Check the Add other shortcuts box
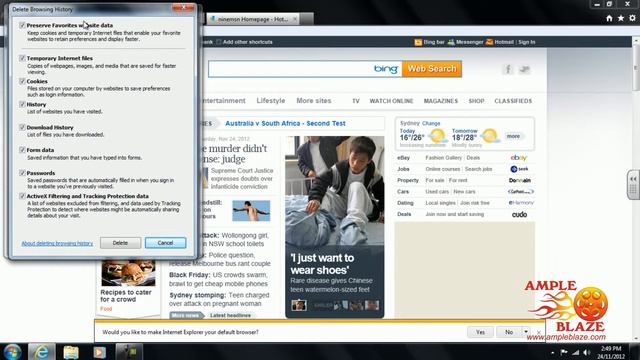 click(x=219, y=42)
